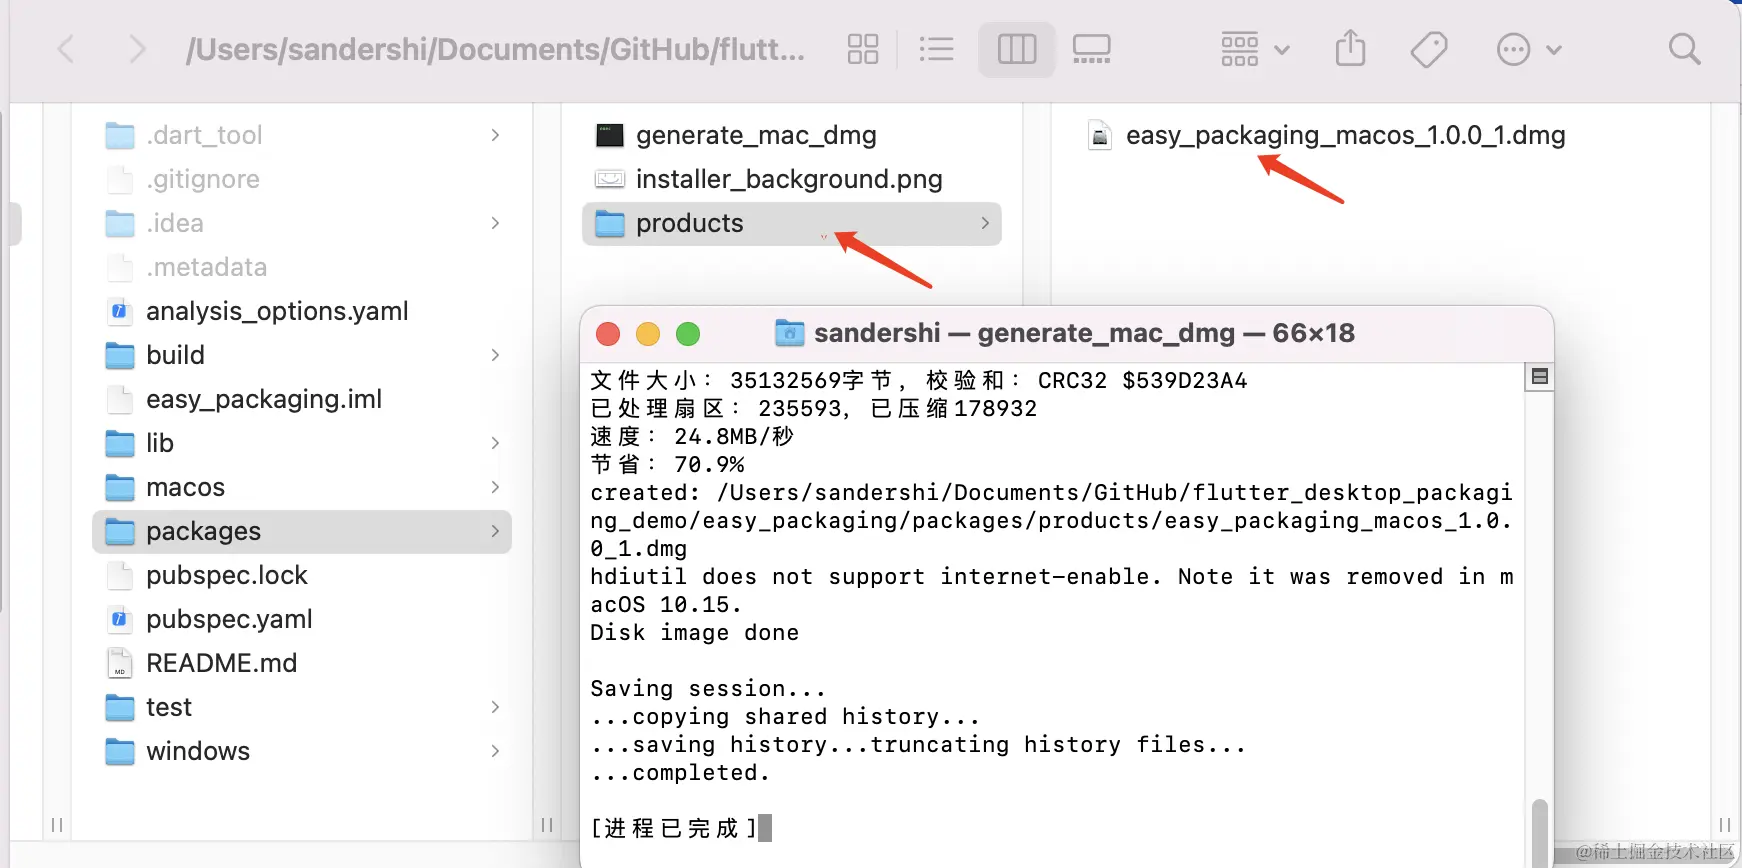The image size is (1742, 868).
Task: Expand the products folder chevron
Action: [985, 223]
